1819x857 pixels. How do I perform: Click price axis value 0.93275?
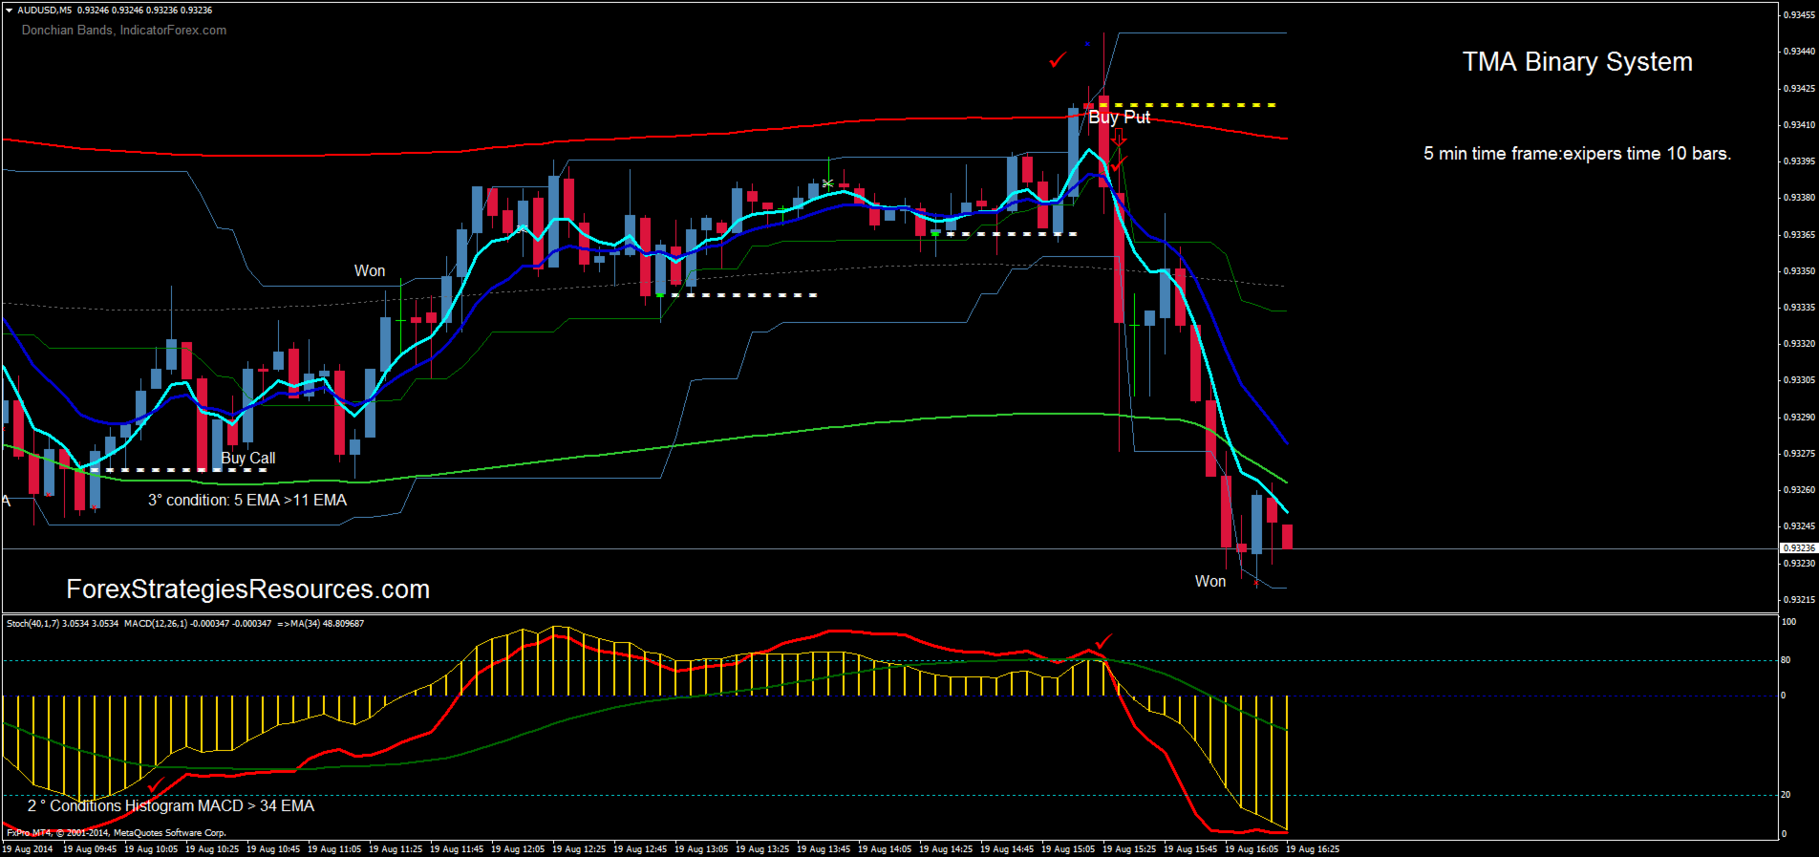[1799, 453]
